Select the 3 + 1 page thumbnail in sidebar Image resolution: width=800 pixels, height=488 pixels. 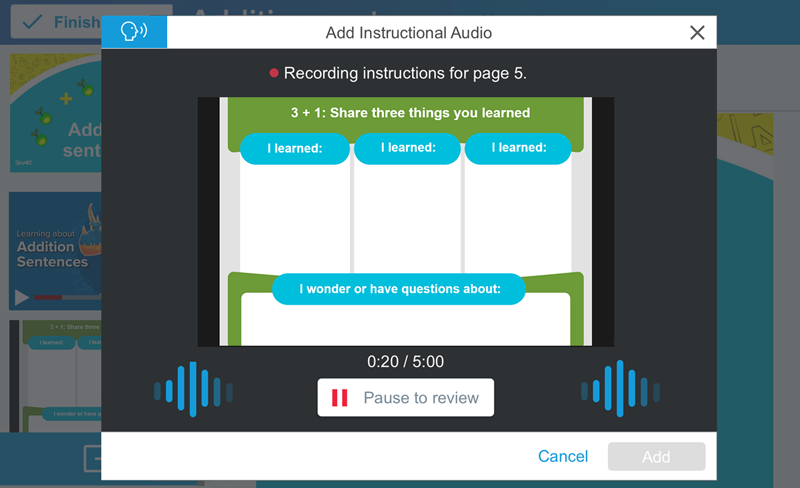[x=55, y=376]
